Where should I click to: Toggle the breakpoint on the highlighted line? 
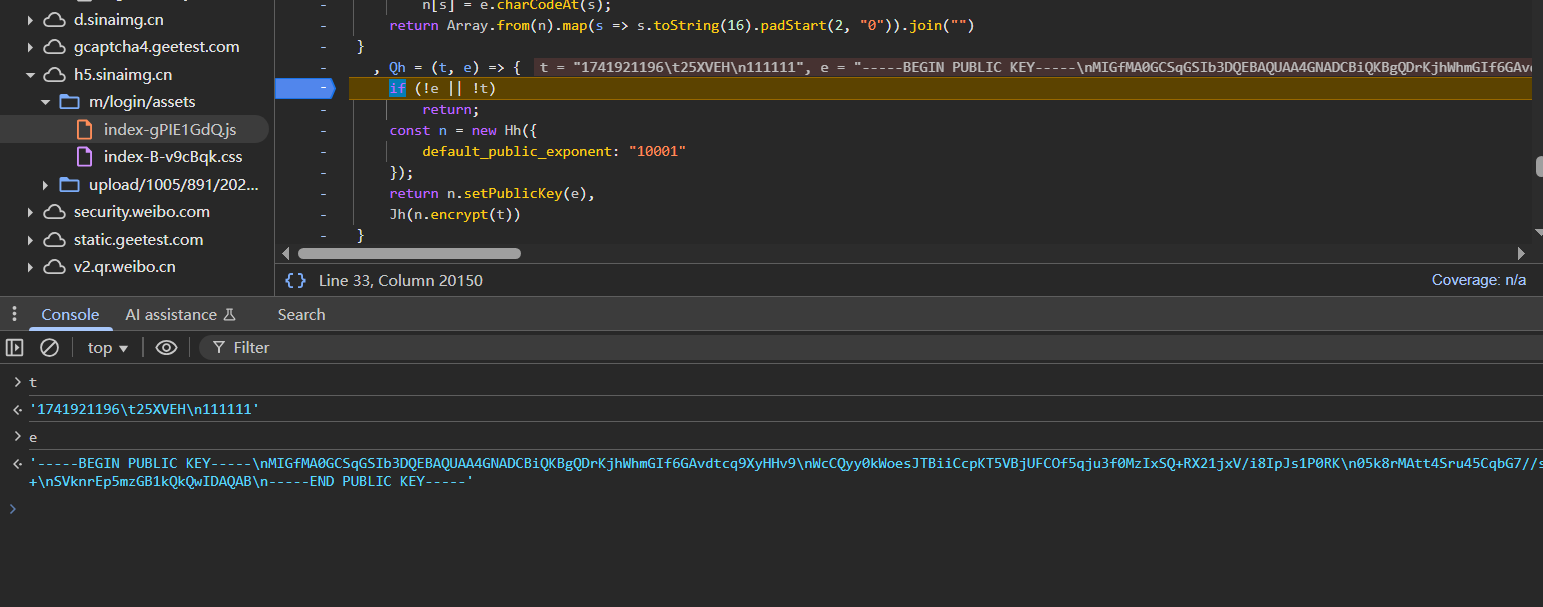[311, 89]
